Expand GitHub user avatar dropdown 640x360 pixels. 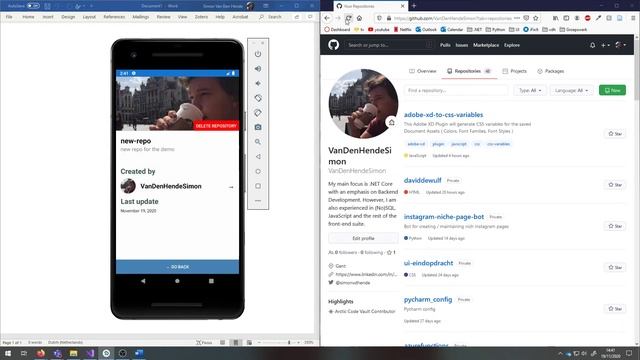point(620,45)
